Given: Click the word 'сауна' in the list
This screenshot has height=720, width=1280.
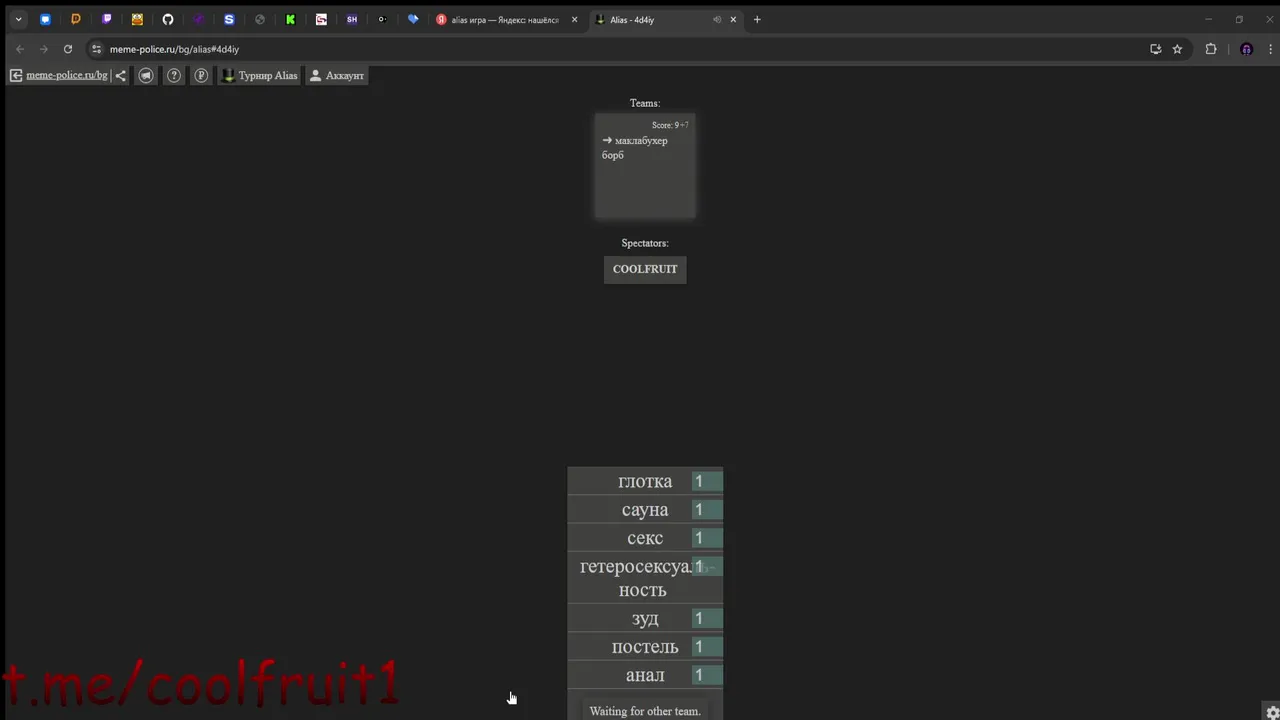Looking at the screenshot, I should 645,510.
